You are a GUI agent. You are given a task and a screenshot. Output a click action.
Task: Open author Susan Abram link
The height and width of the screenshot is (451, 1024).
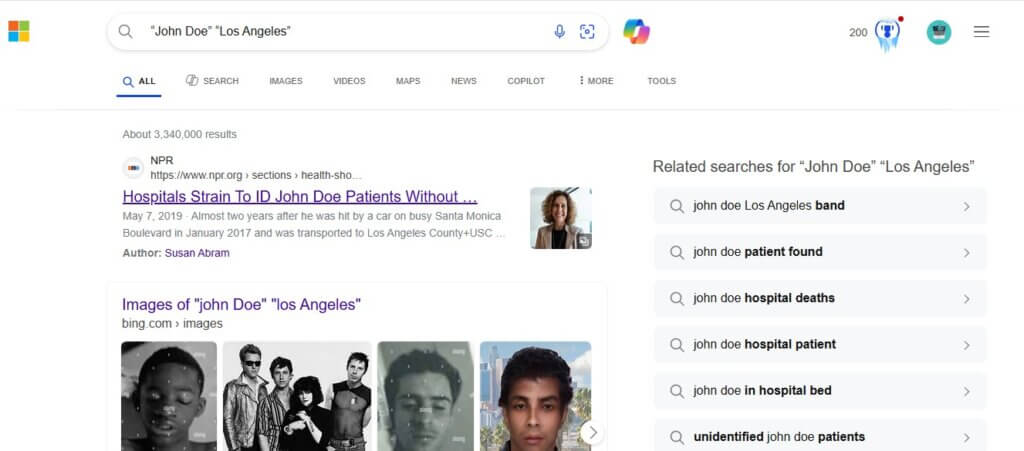click(197, 253)
